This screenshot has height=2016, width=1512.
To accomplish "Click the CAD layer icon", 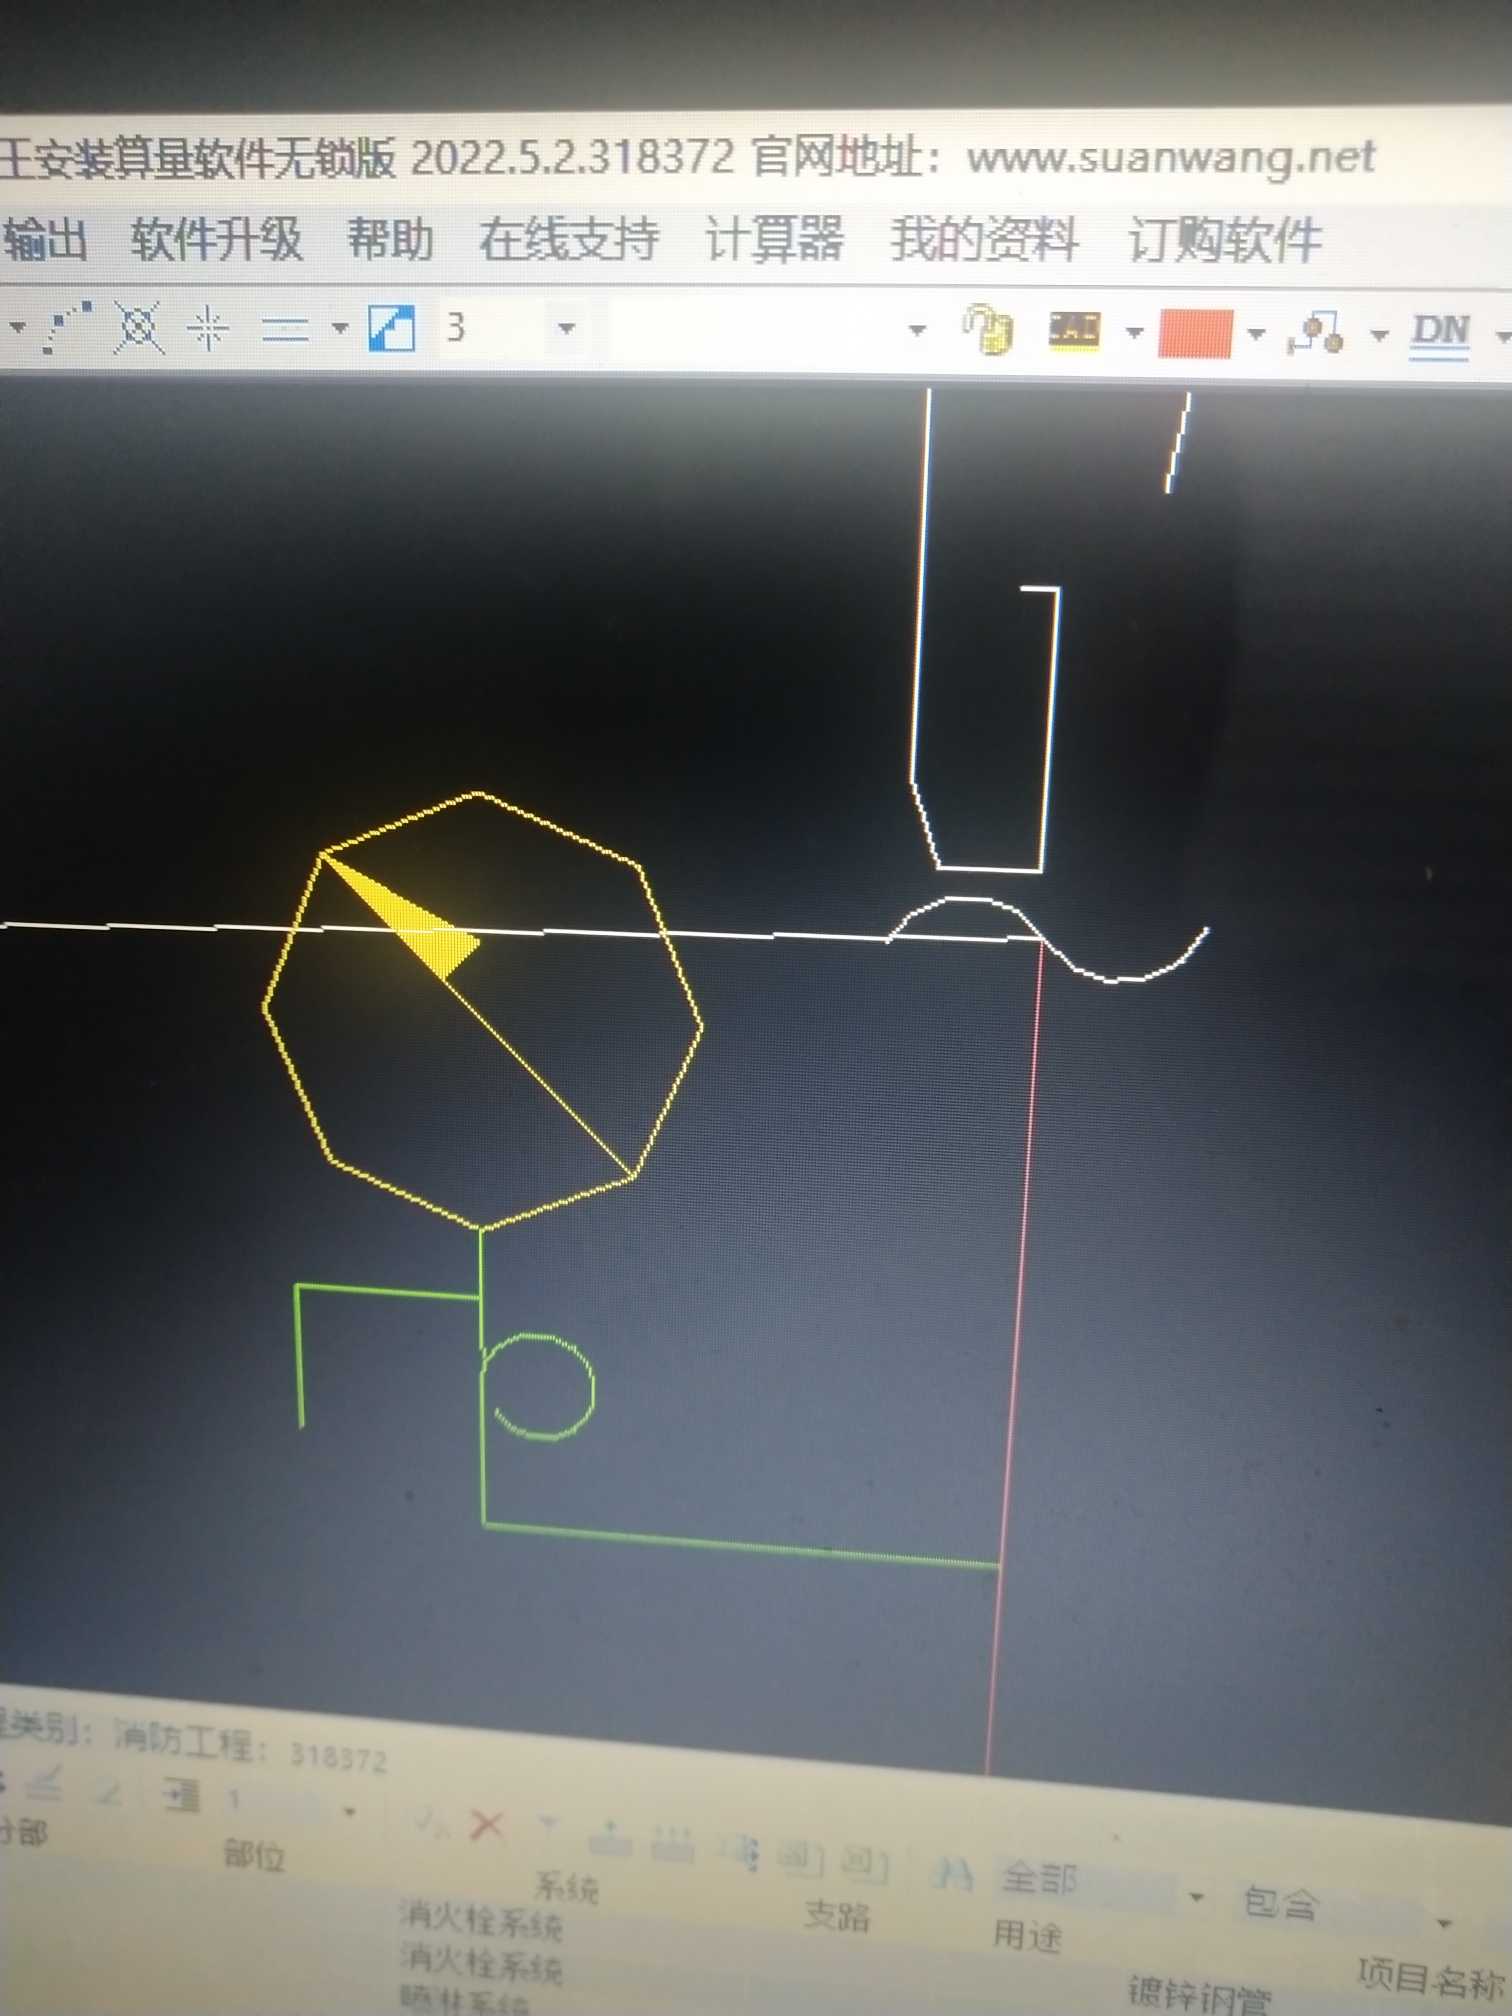I will (x=1075, y=329).
